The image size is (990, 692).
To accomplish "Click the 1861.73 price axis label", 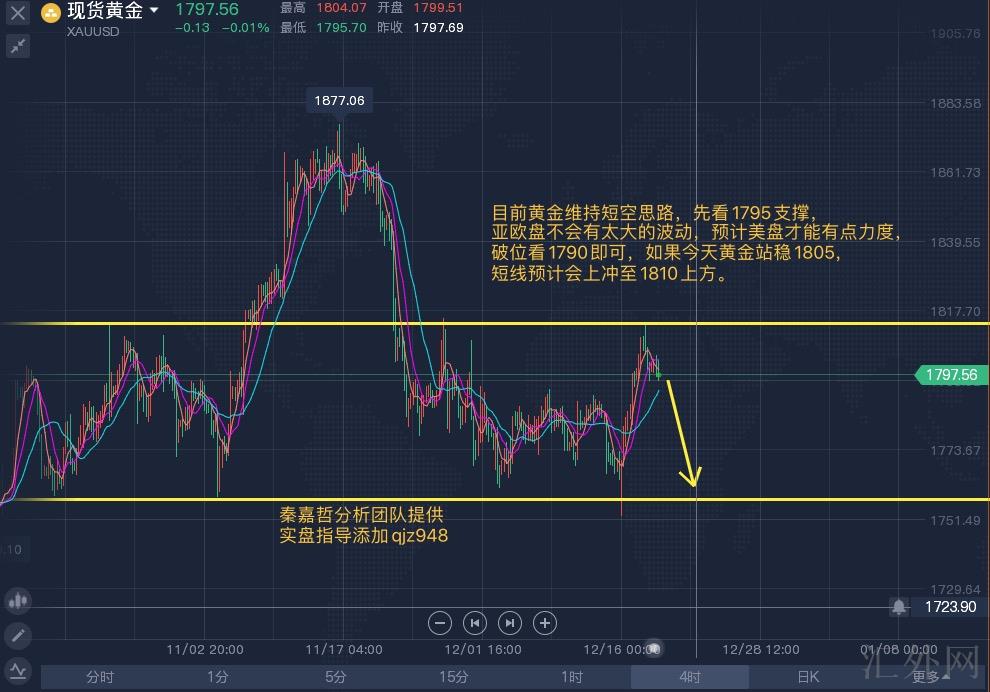I will (955, 172).
